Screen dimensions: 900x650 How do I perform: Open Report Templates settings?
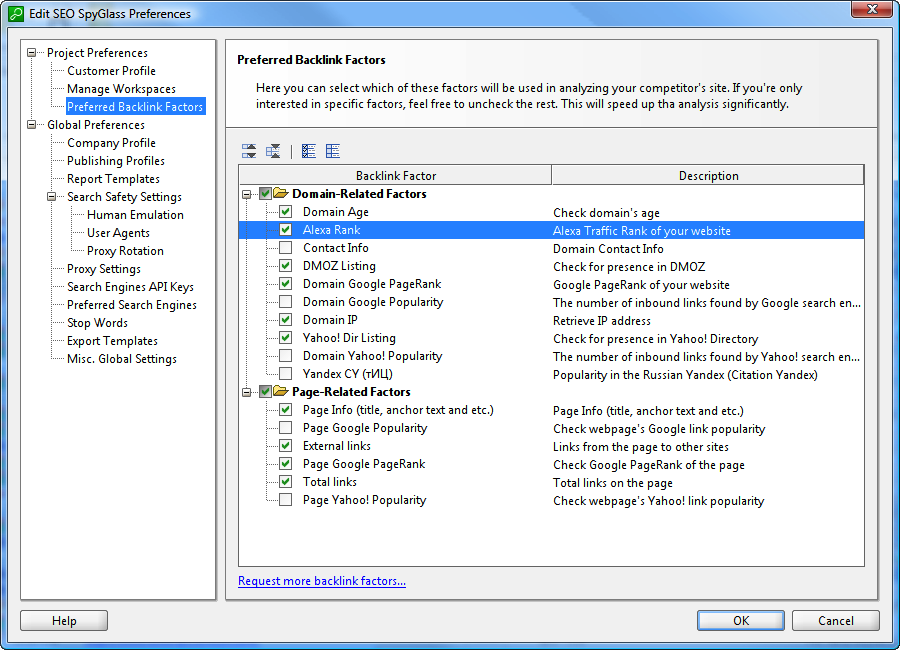pyautogui.click(x=113, y=179)
